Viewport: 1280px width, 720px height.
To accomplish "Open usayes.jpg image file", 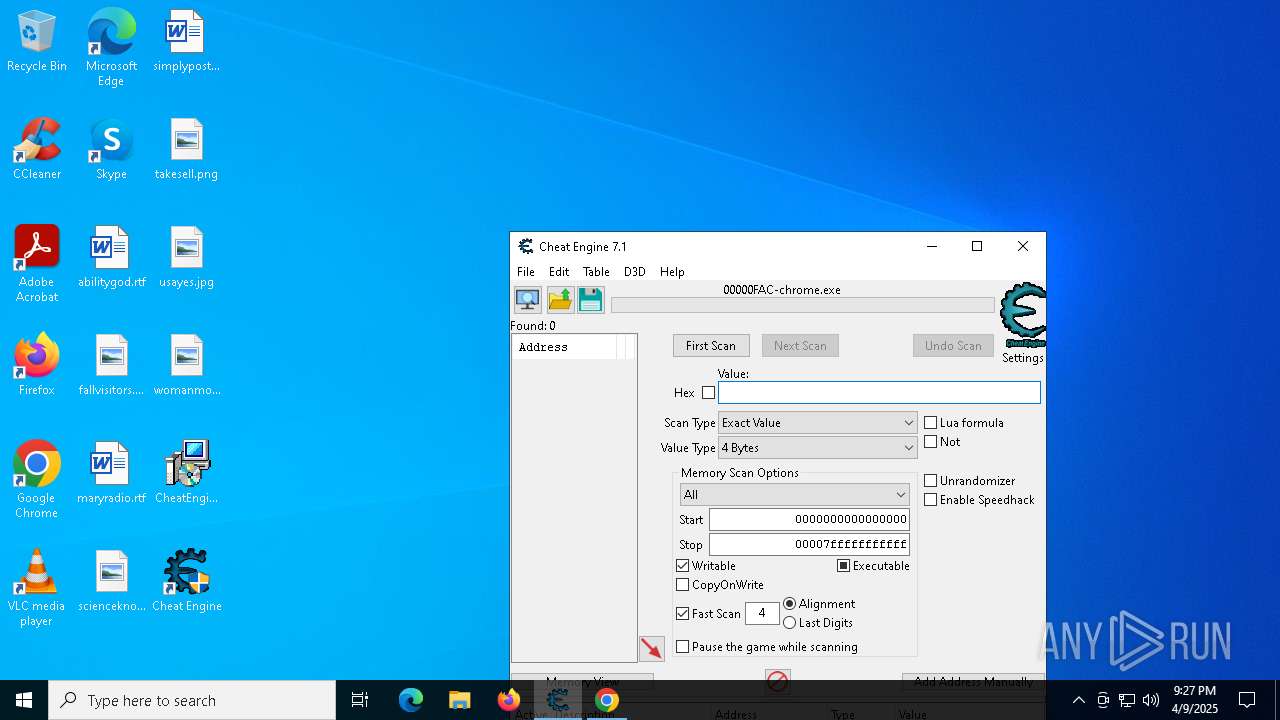I will click(x=186, y=257).
